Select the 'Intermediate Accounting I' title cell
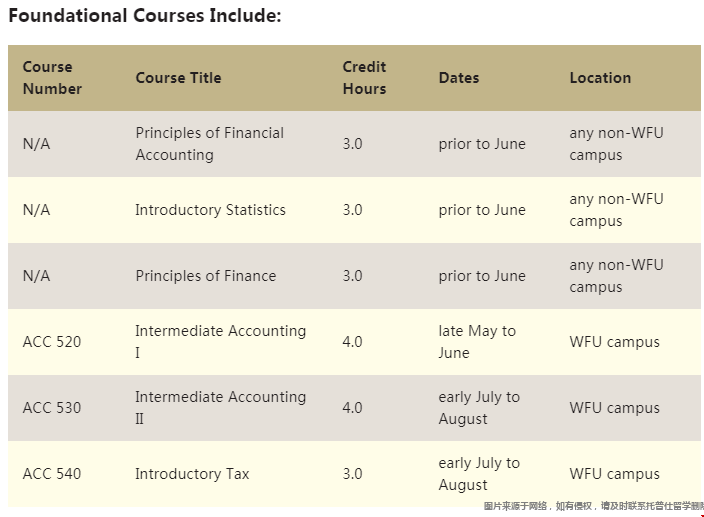704x517 pixels. coord(220,342)
